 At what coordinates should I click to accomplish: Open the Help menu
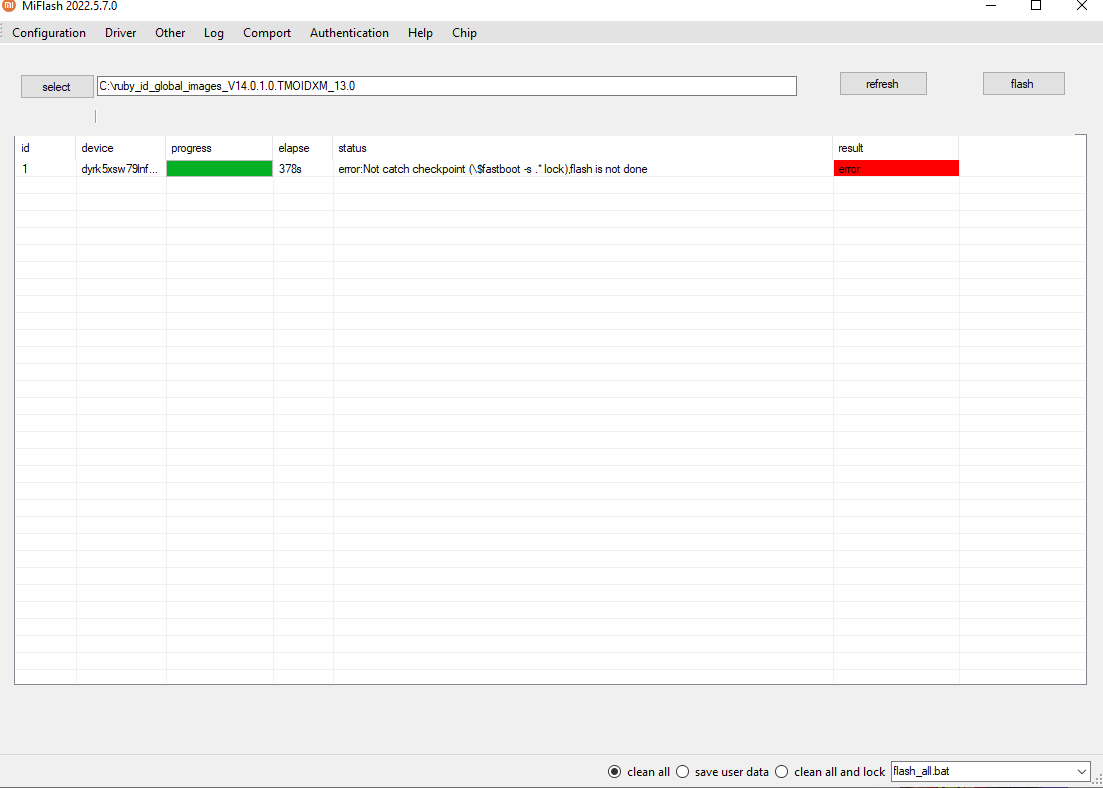pos(420,33)
